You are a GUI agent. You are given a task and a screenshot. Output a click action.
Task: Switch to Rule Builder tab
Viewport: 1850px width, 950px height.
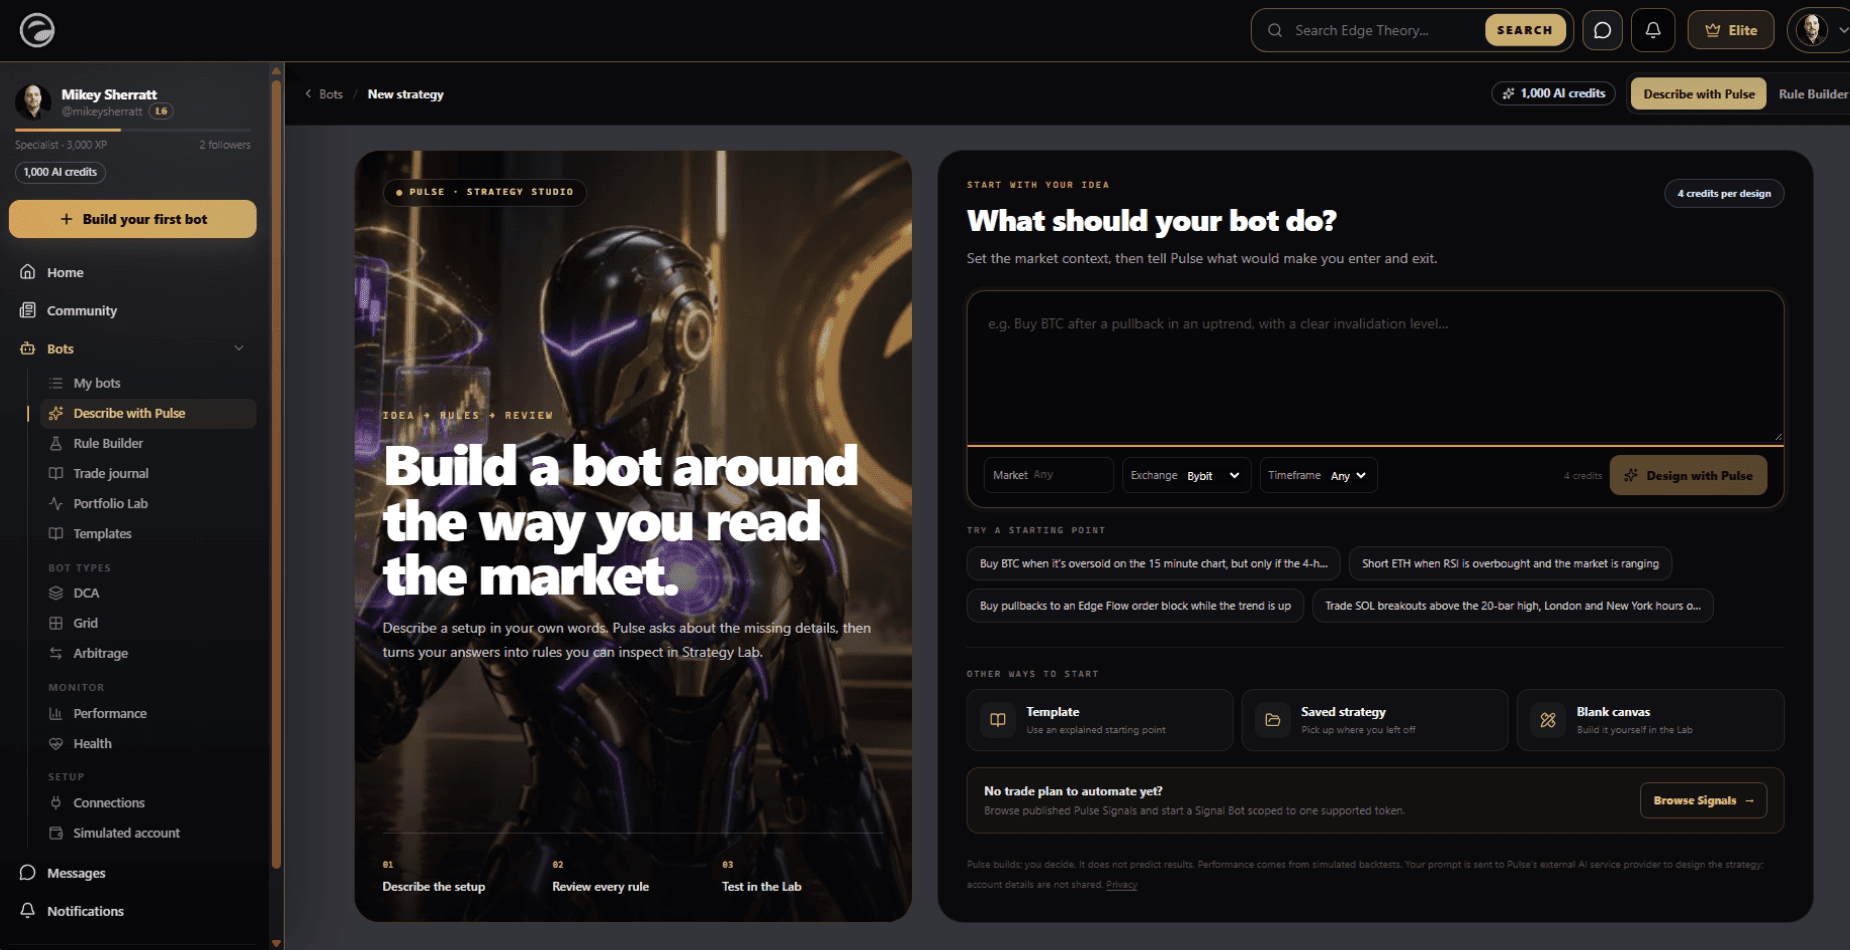tap(1812, 94)
